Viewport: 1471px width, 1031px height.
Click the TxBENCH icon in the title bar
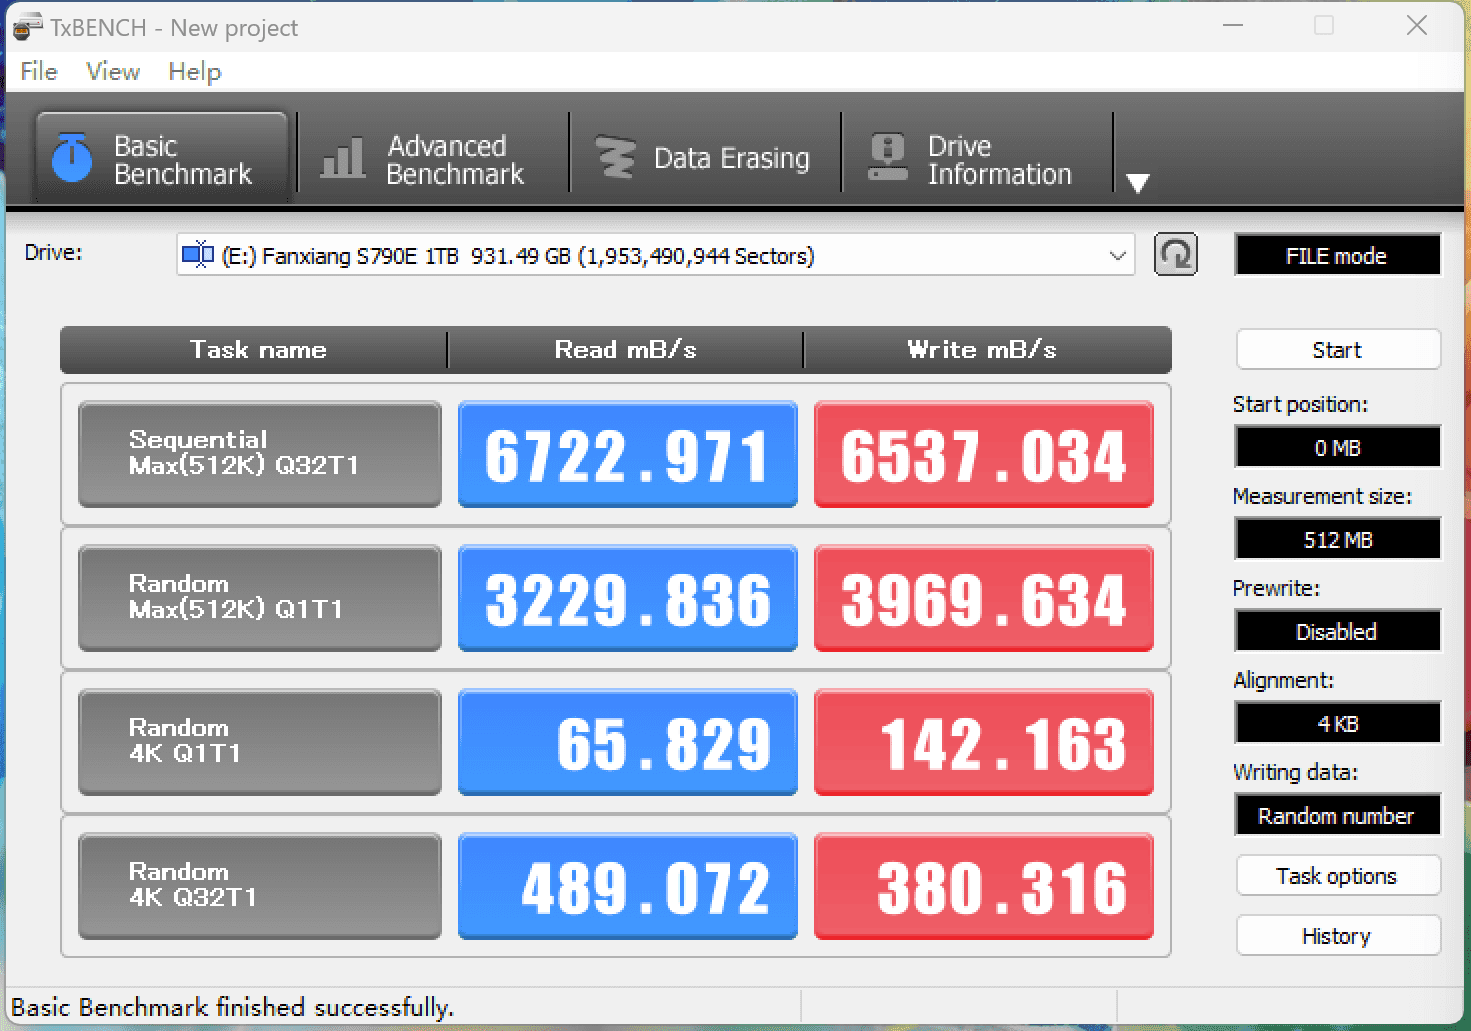25,27
